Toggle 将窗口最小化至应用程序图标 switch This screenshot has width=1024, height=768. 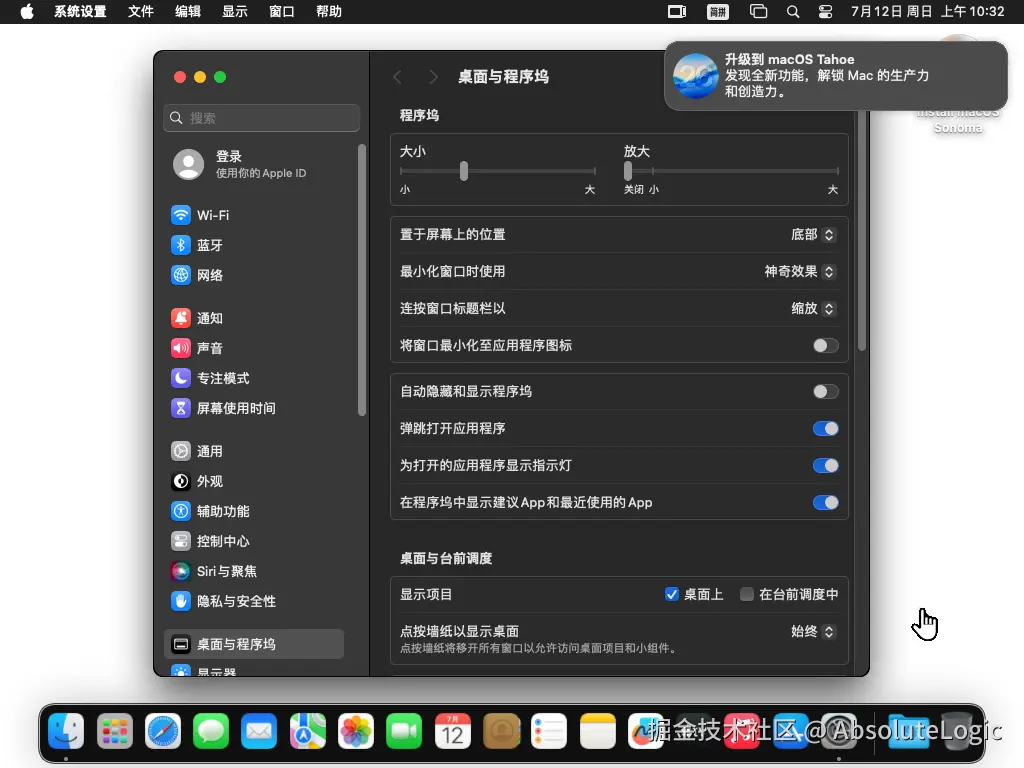click(x=825, y=345)
